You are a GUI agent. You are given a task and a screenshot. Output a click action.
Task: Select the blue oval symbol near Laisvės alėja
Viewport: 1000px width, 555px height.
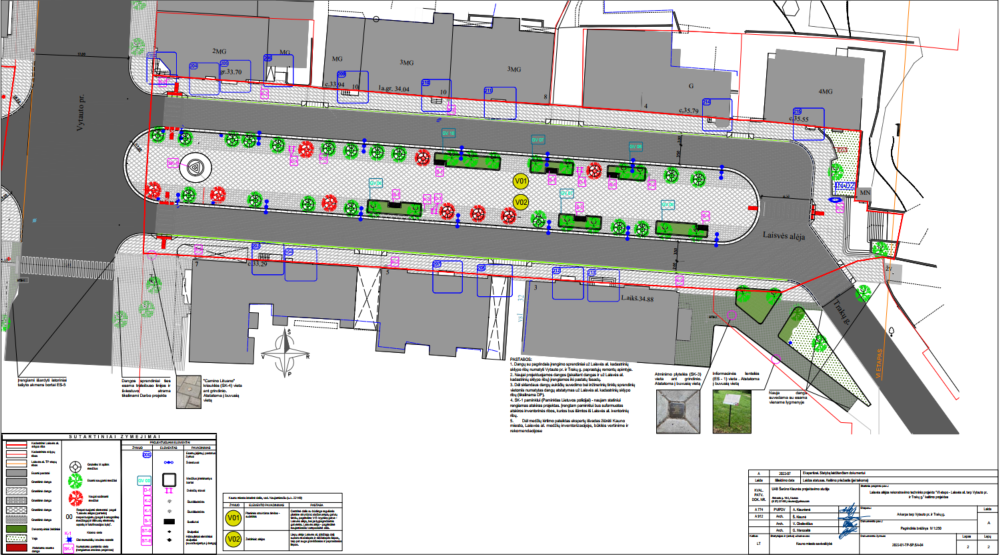[x=834, y=200]
